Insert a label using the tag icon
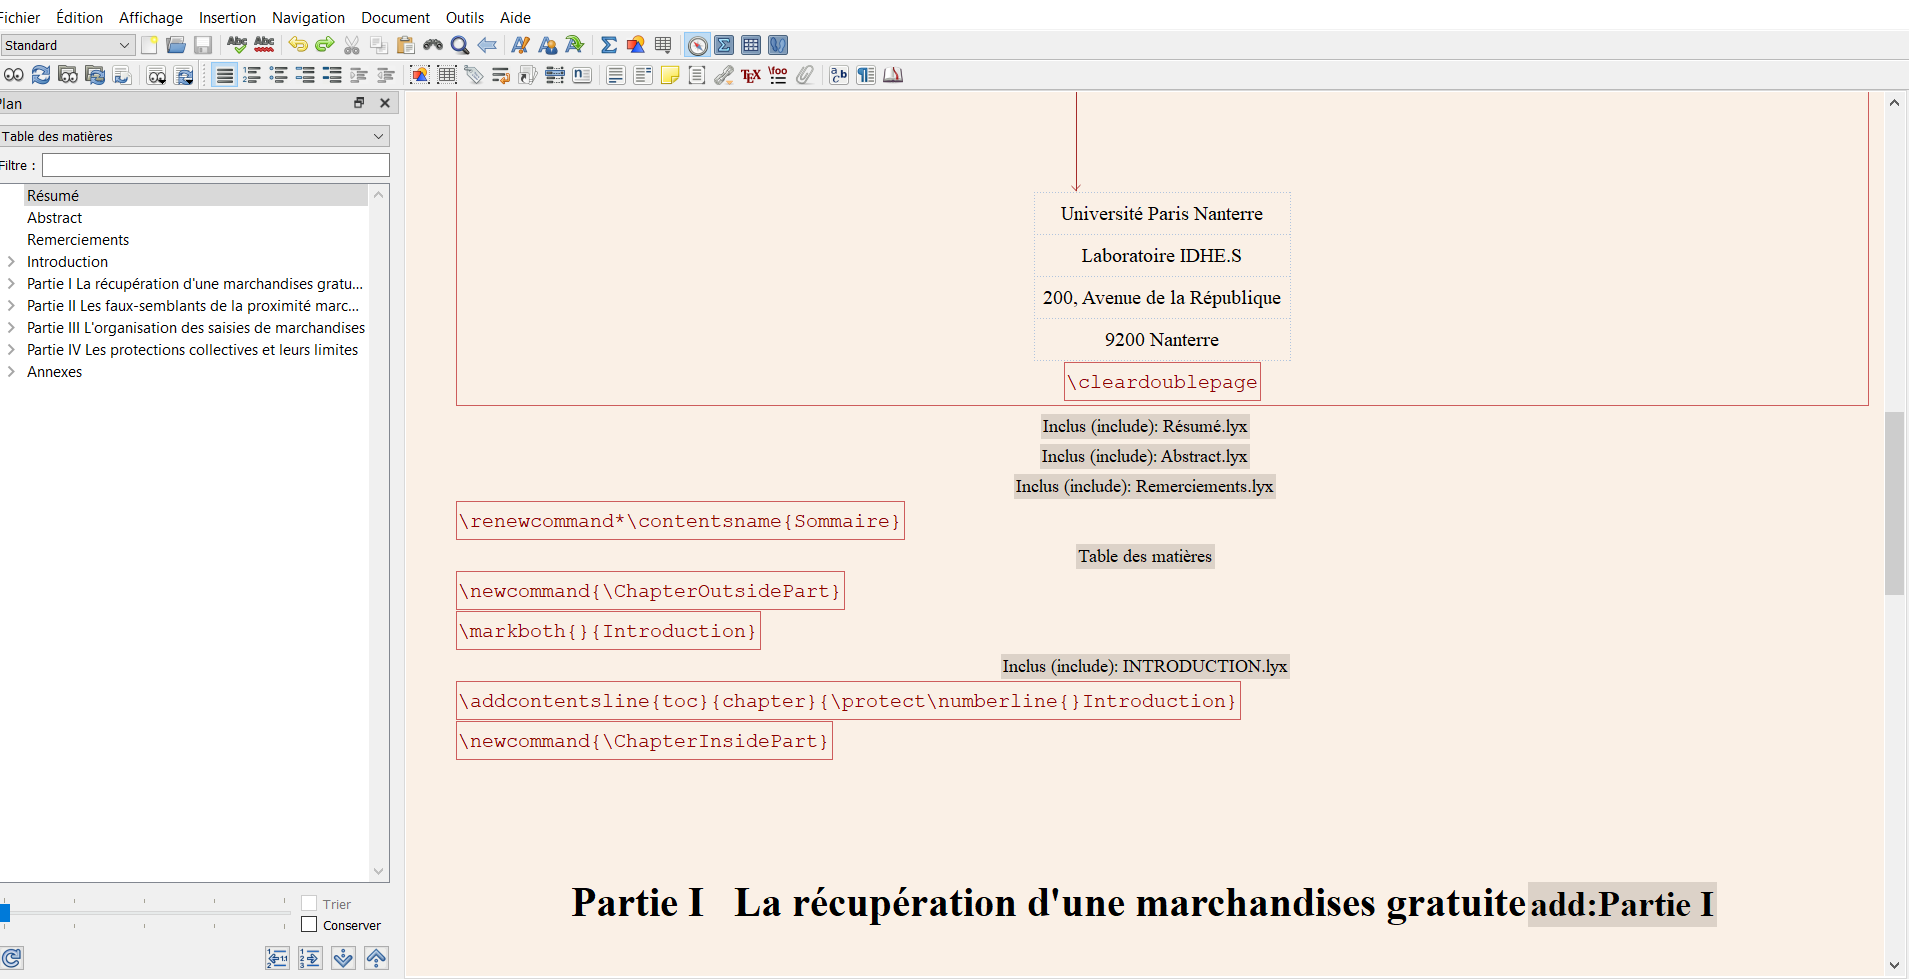Image resolution: width=1909 pixels, height=979 pixels. click(x=474, y=75)
